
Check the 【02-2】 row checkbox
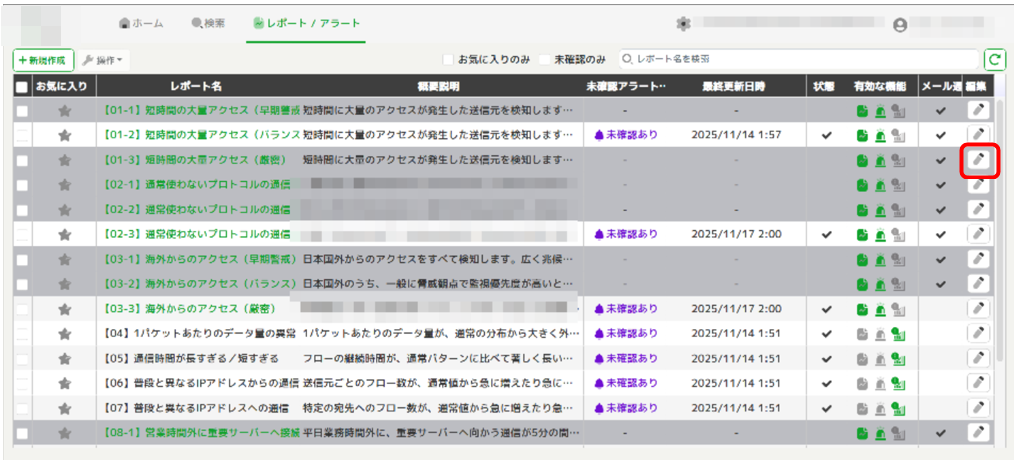click(22, 210)
